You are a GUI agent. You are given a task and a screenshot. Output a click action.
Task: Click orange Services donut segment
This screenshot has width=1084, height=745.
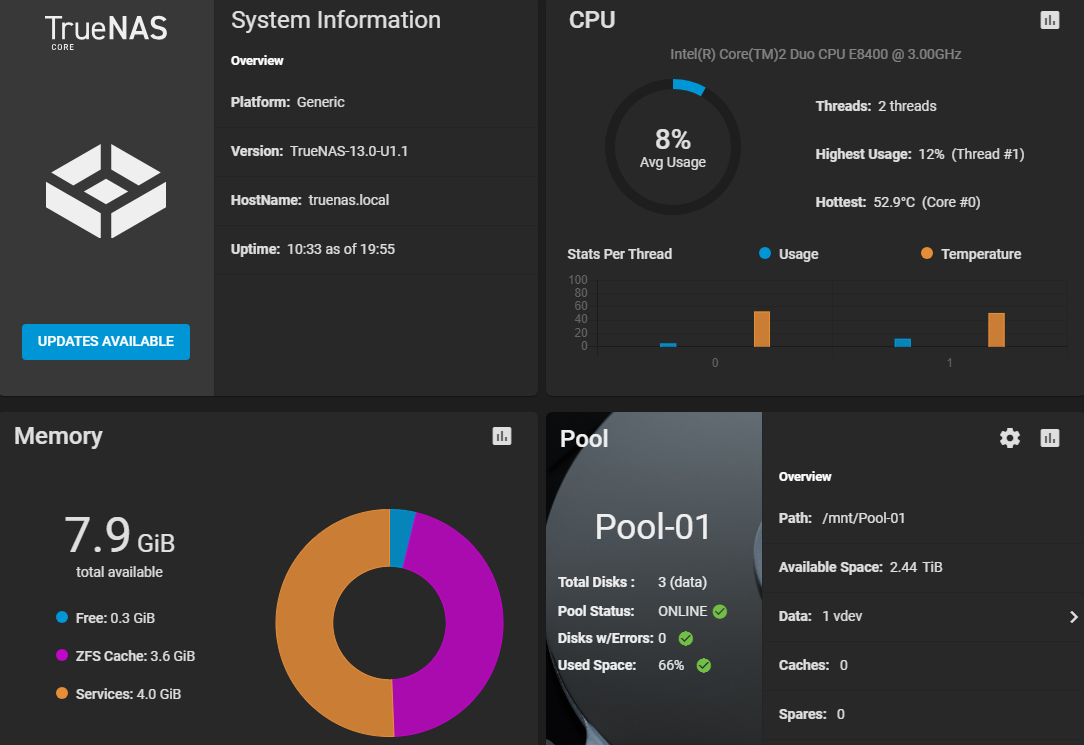tap(304, 622)
